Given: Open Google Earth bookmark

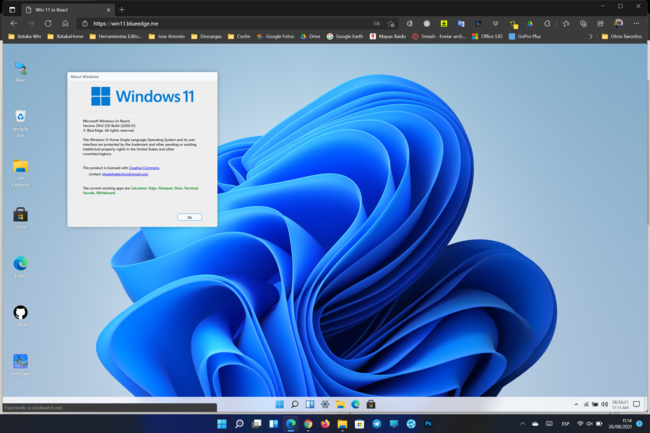Looking at the screenshot, I should 345,36.
